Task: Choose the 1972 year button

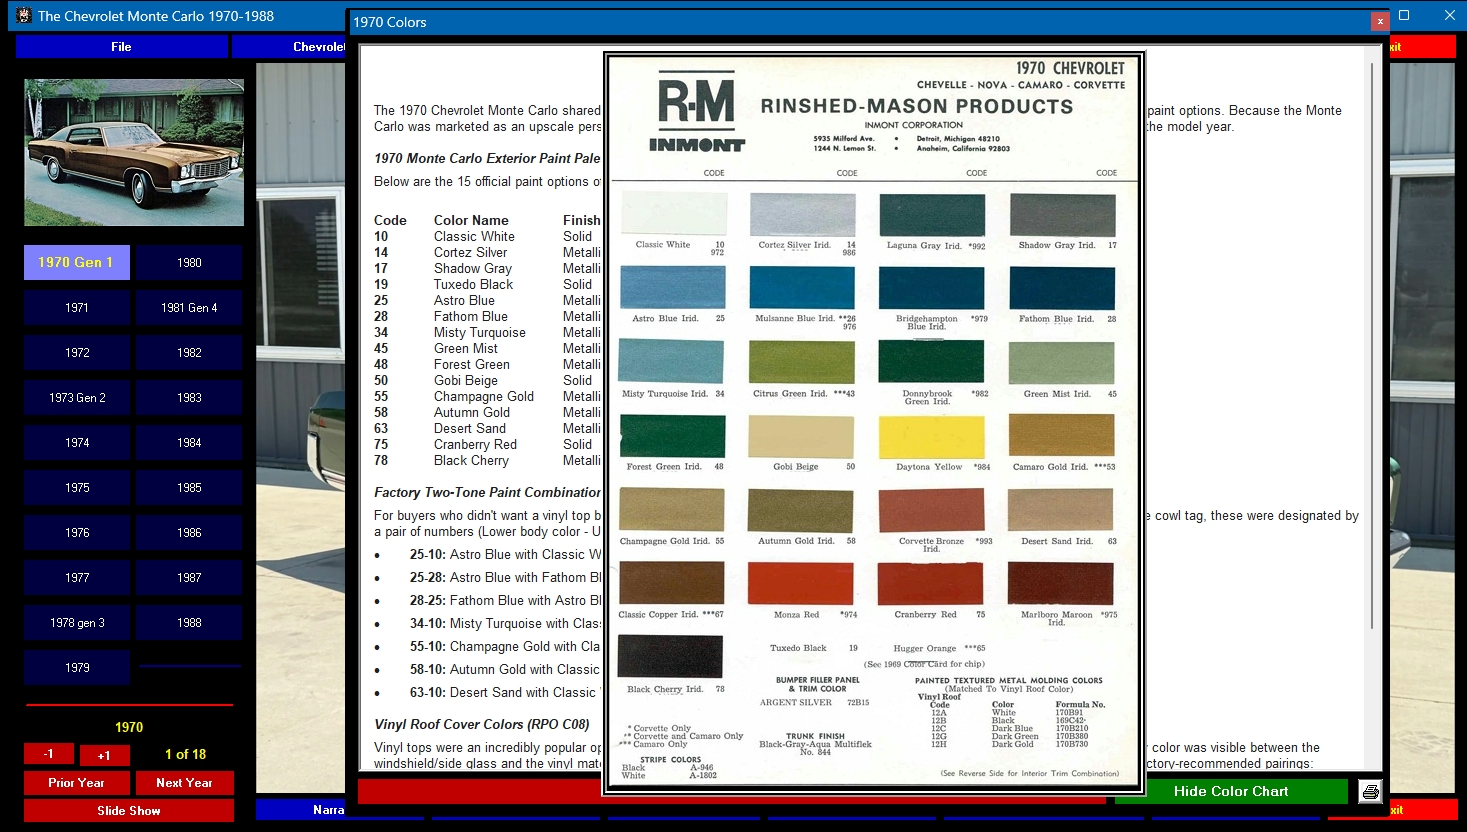Action: [77, 352]
